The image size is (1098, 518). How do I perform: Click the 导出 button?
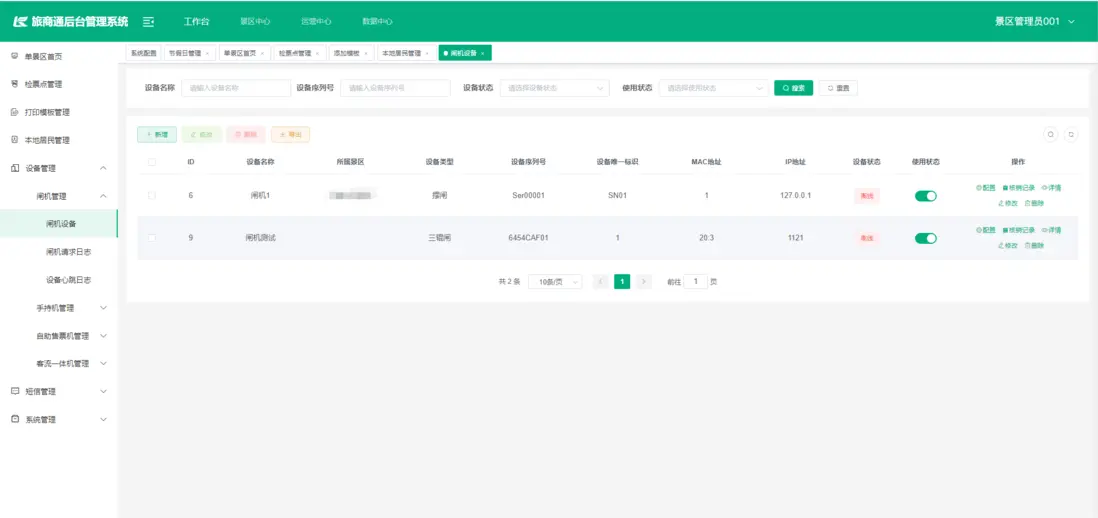click(x=291, y=134)
